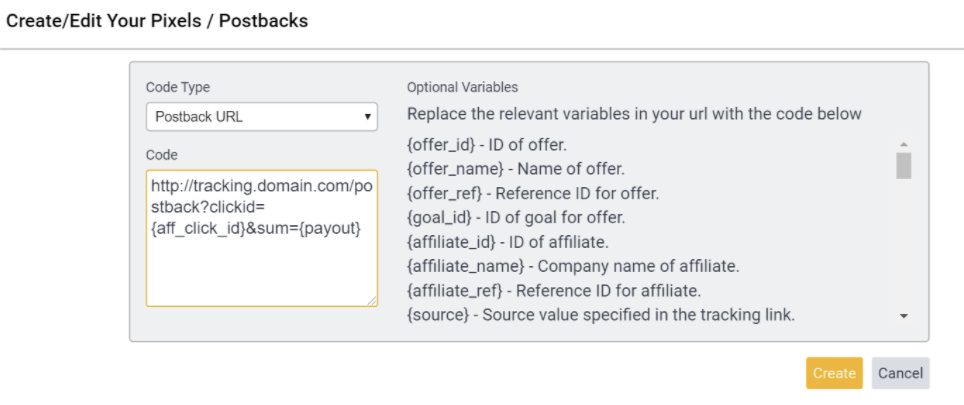This screenshot has height=405, width=964.
Task: Select the {goal_id} variable line
Action: coord(516,218)
